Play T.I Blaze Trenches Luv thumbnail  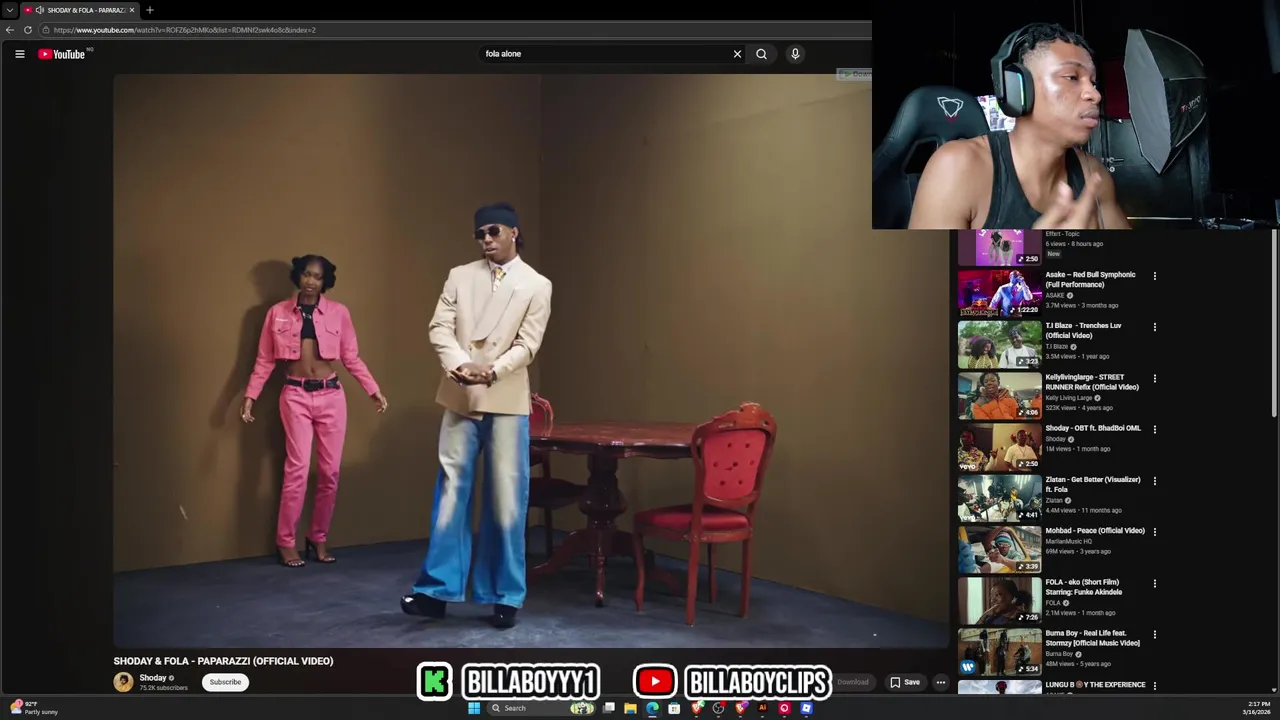[999, 344]
